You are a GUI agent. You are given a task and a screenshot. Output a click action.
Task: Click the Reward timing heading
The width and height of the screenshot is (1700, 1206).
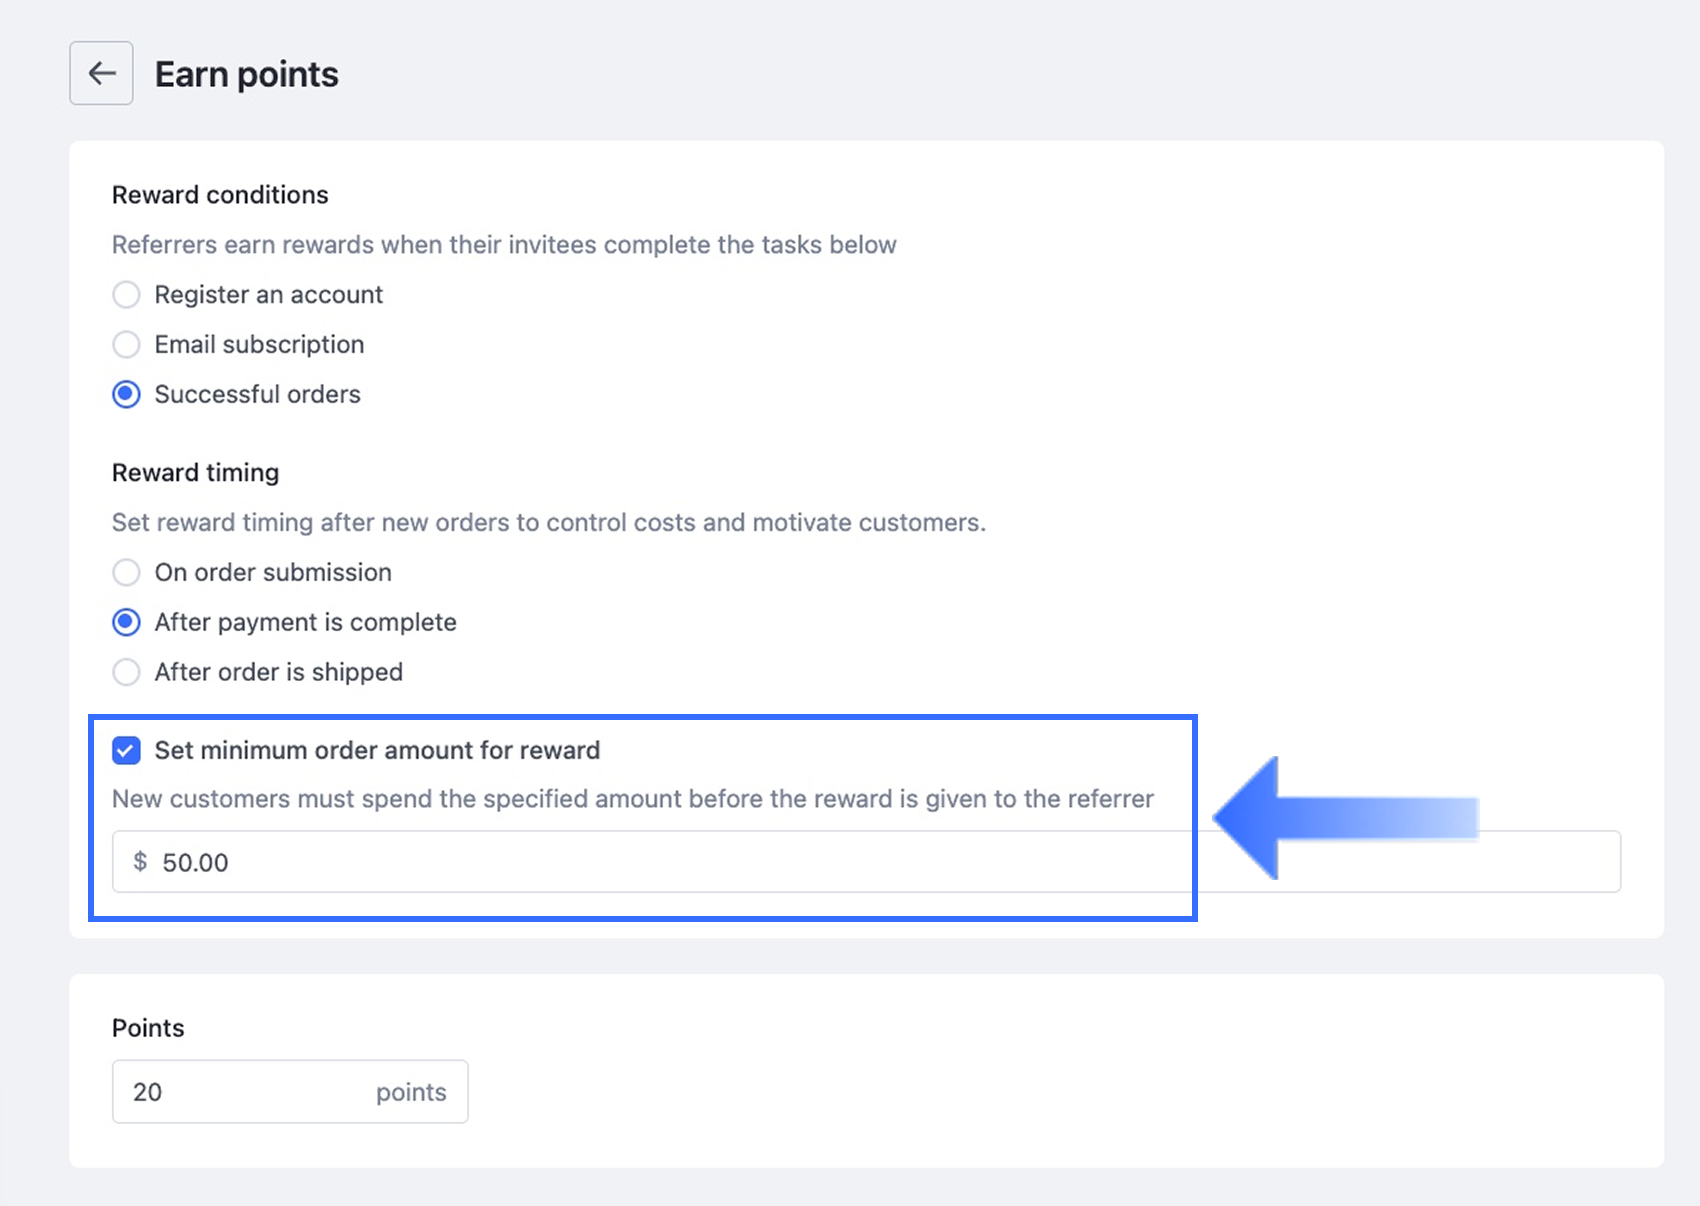point(195,473)
